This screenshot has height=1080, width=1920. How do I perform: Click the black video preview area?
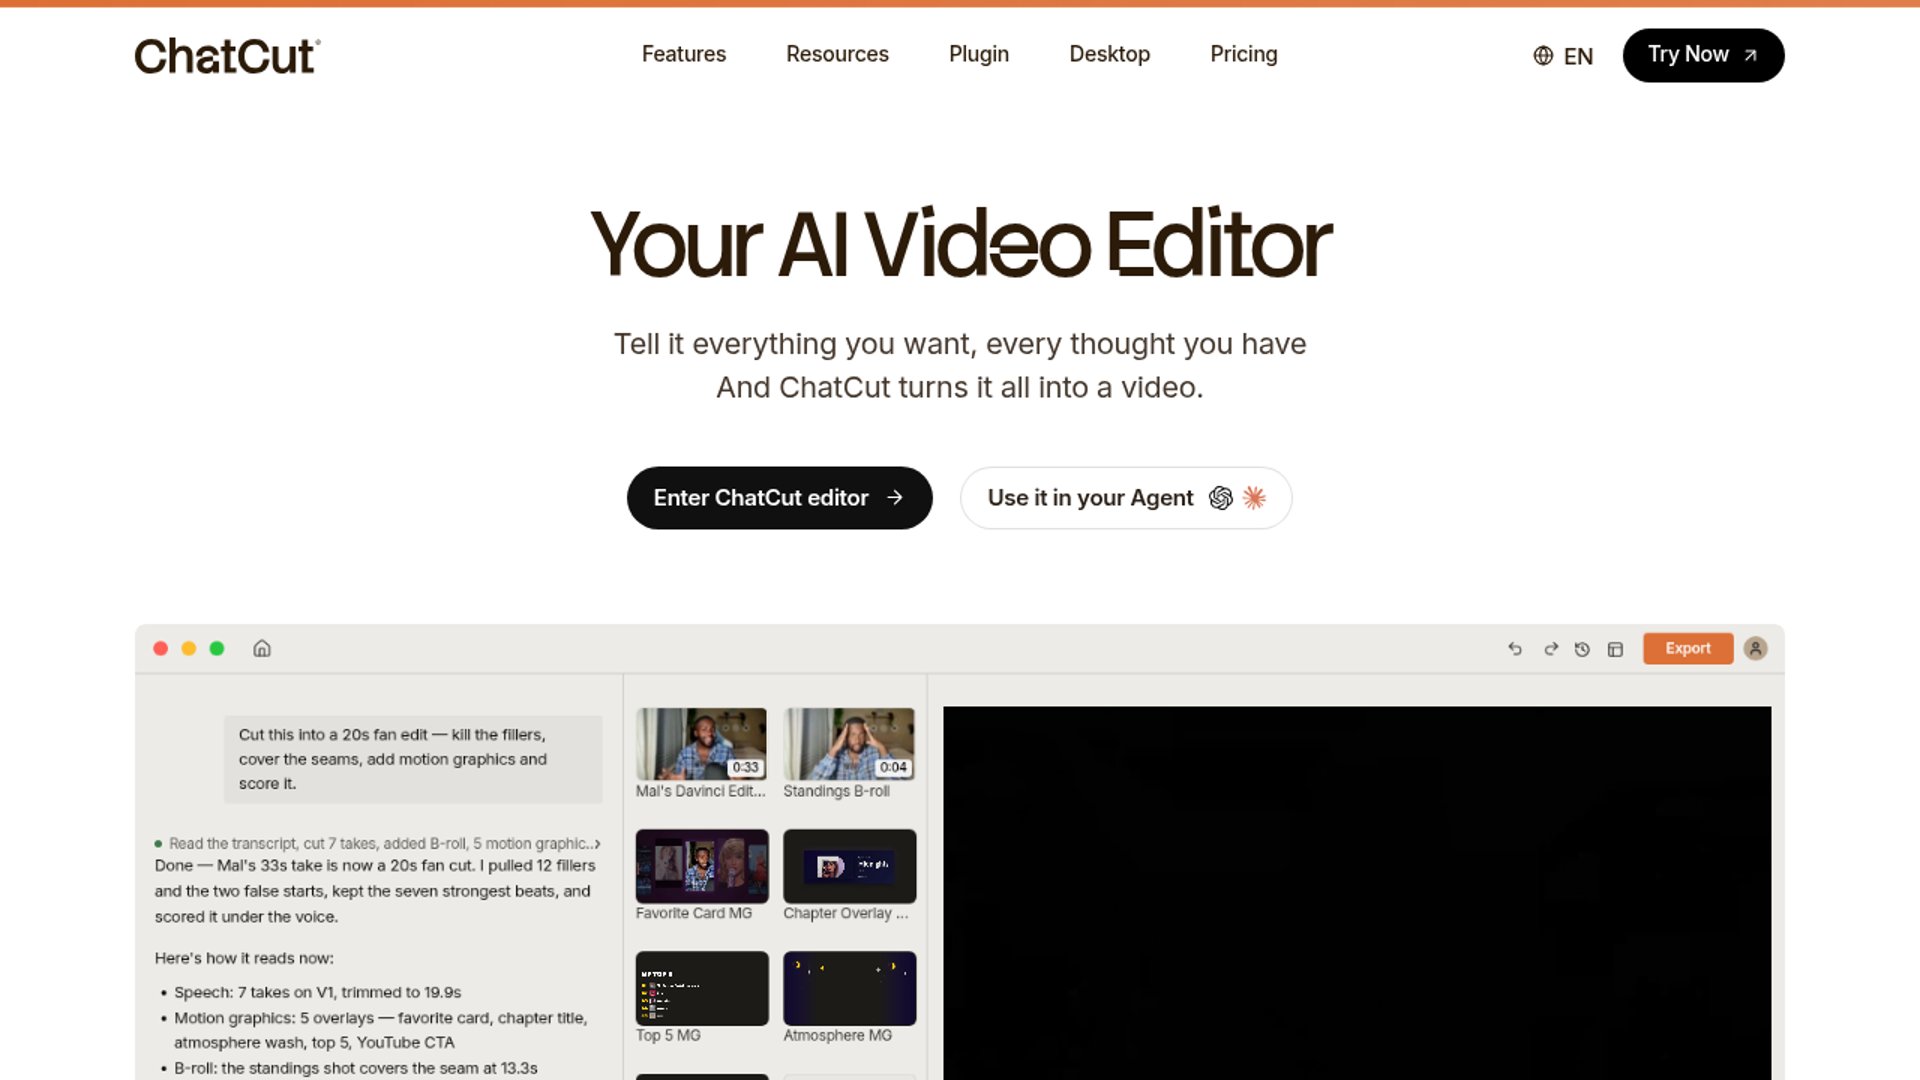pyautogui.click(x=1357, y=893)
